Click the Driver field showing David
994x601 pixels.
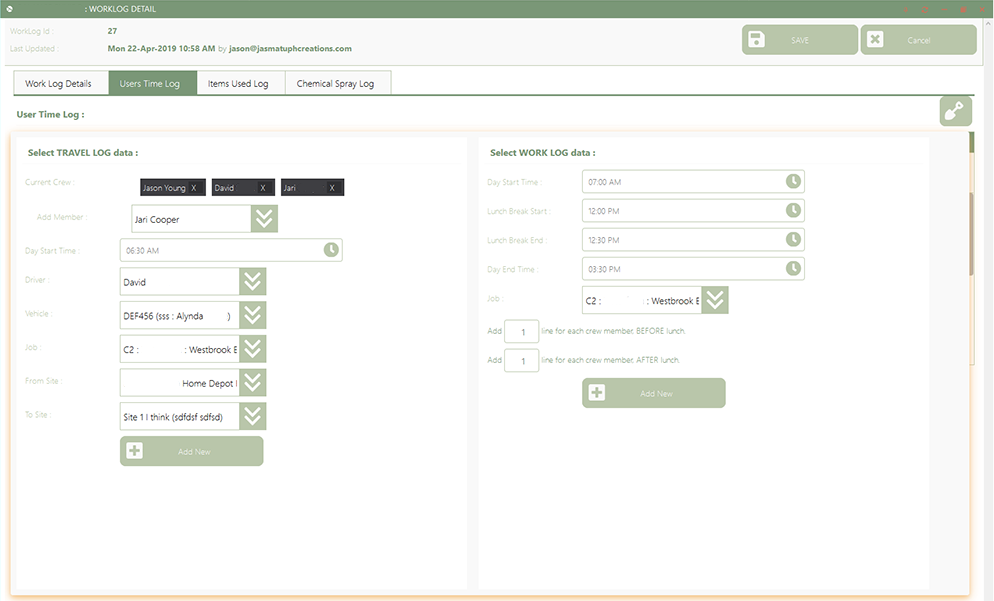[179, 281]
